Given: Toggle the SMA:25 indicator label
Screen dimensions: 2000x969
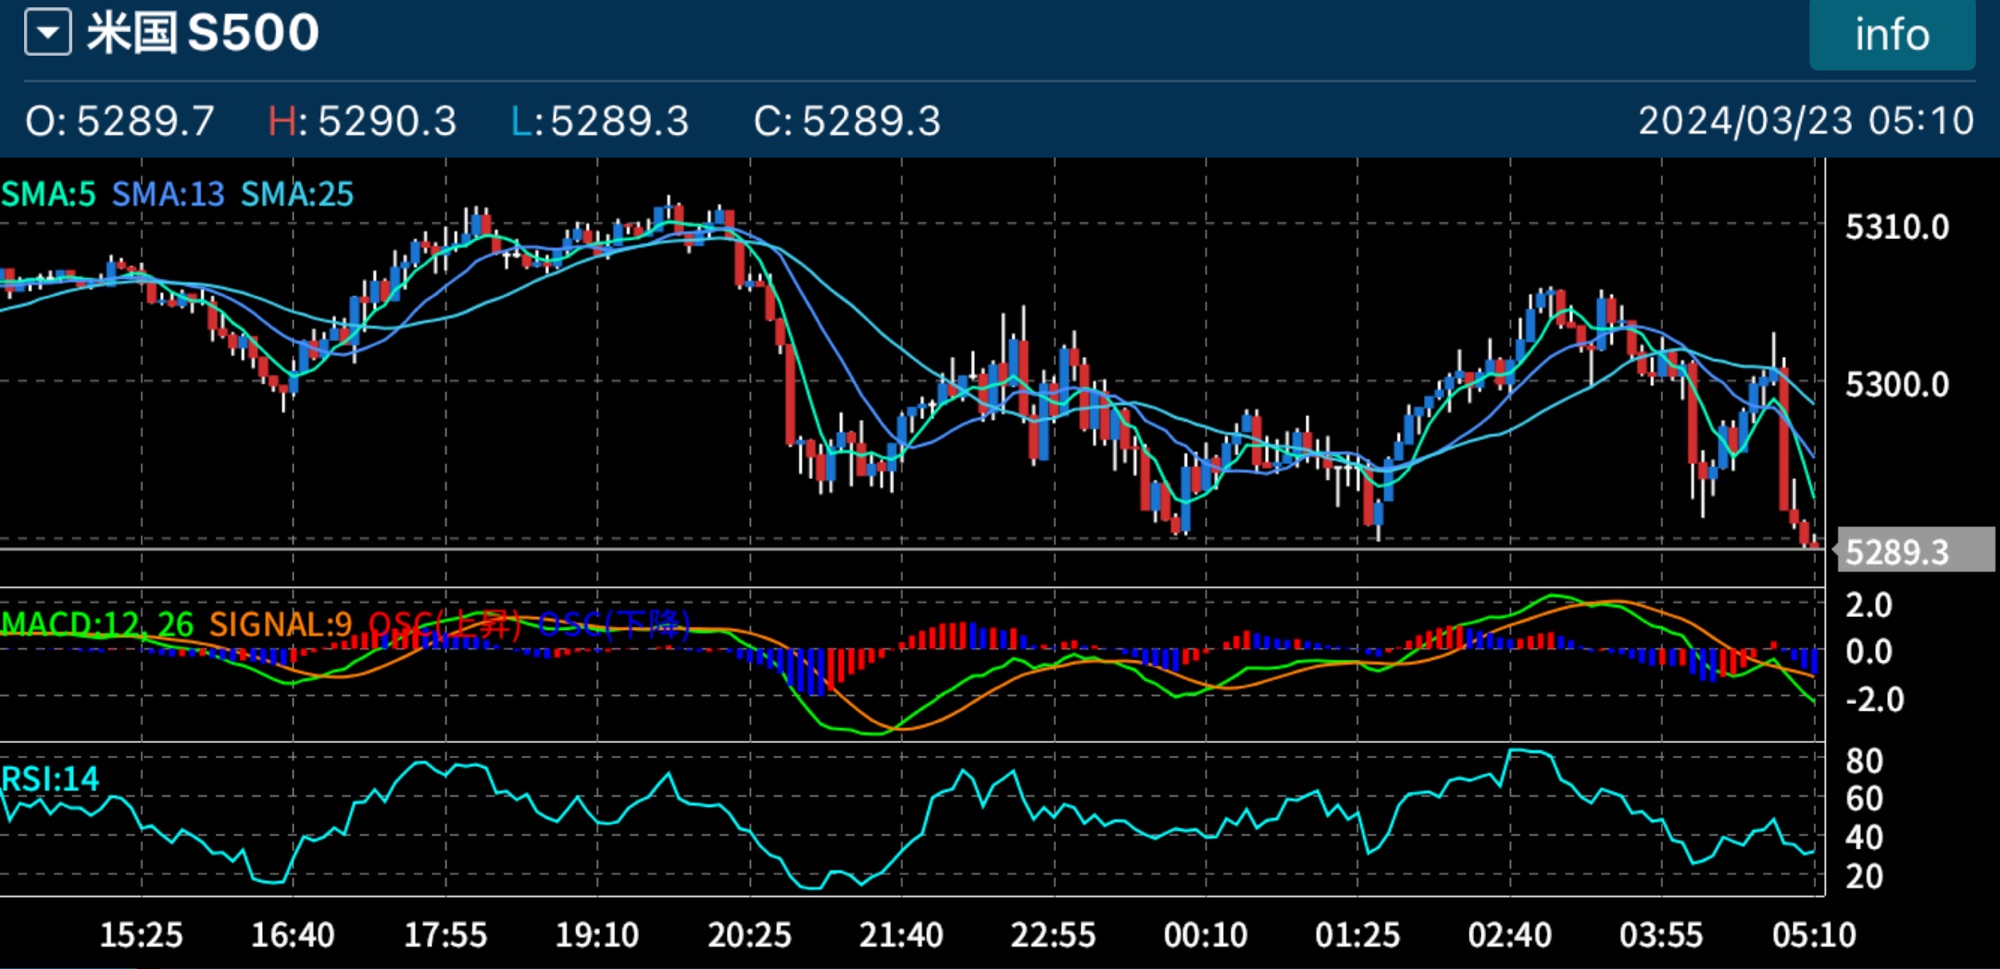Looking at the screenshot, I should coord(297,194).
